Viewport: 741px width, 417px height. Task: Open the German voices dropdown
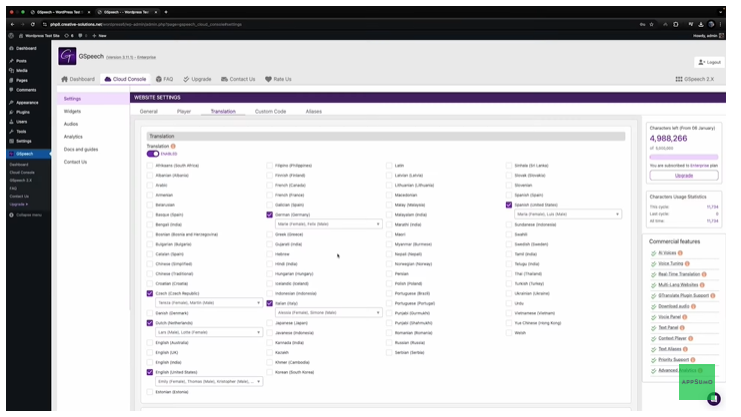[328, 224]
